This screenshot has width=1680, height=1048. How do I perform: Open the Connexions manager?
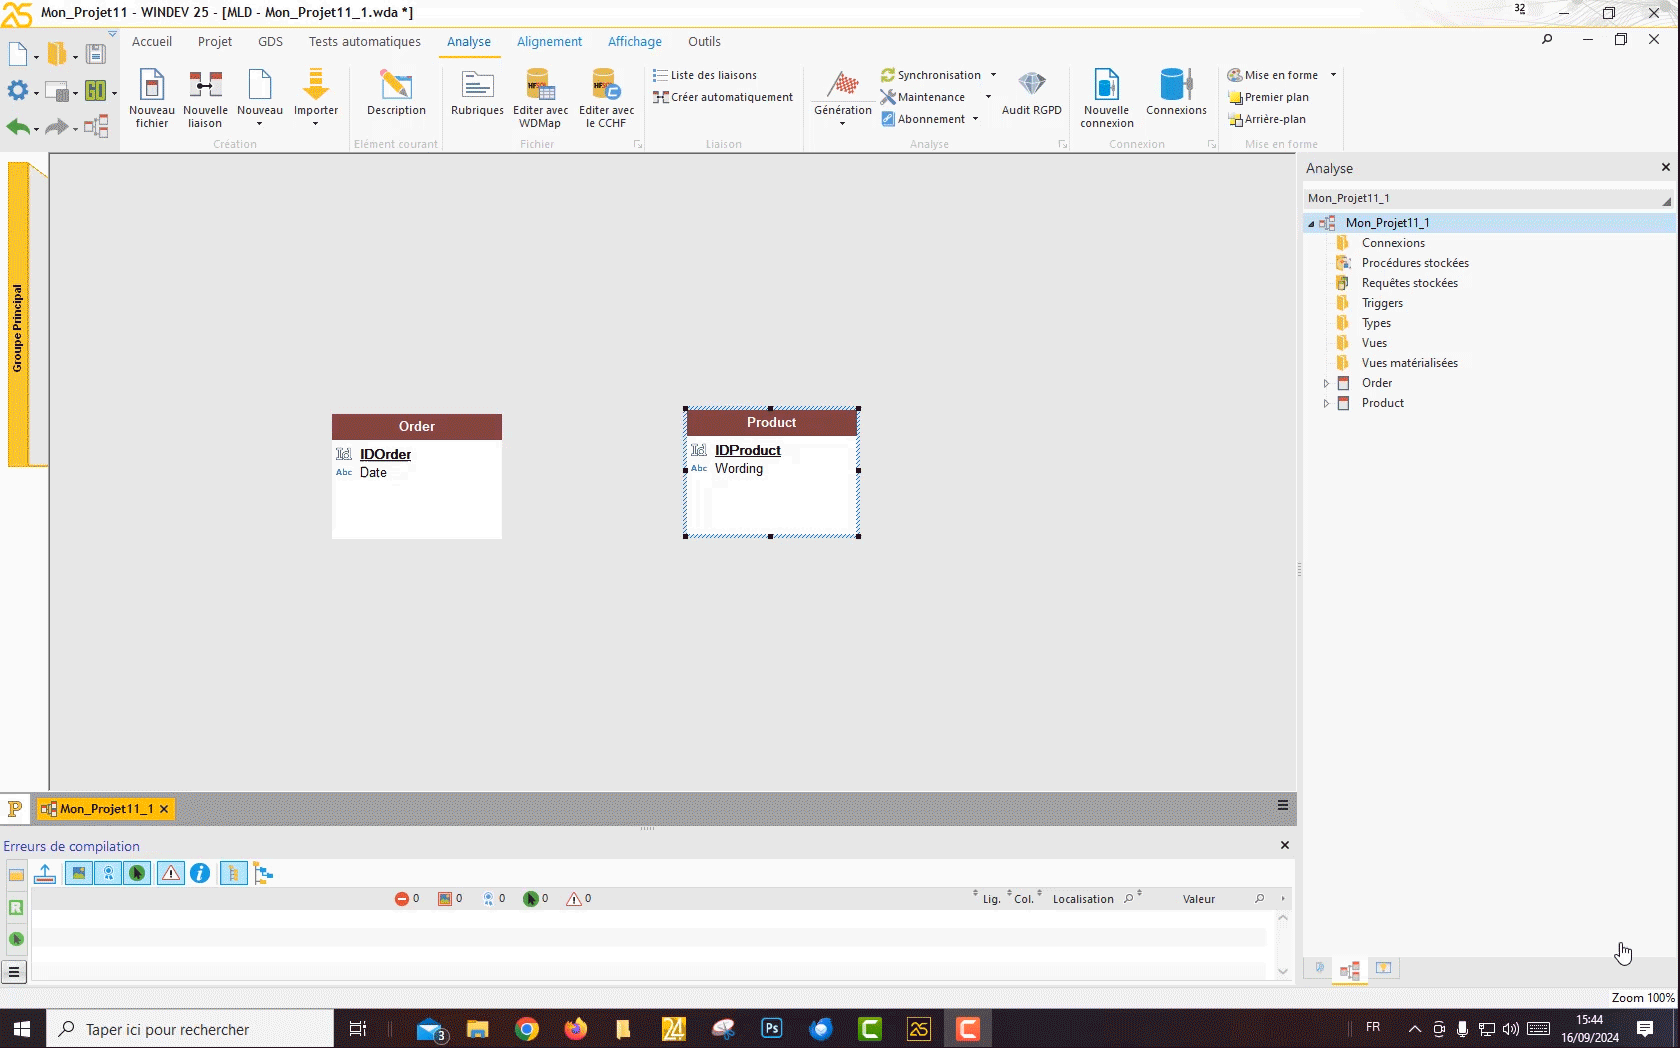pyautogui.click(x=1176, y=94)
